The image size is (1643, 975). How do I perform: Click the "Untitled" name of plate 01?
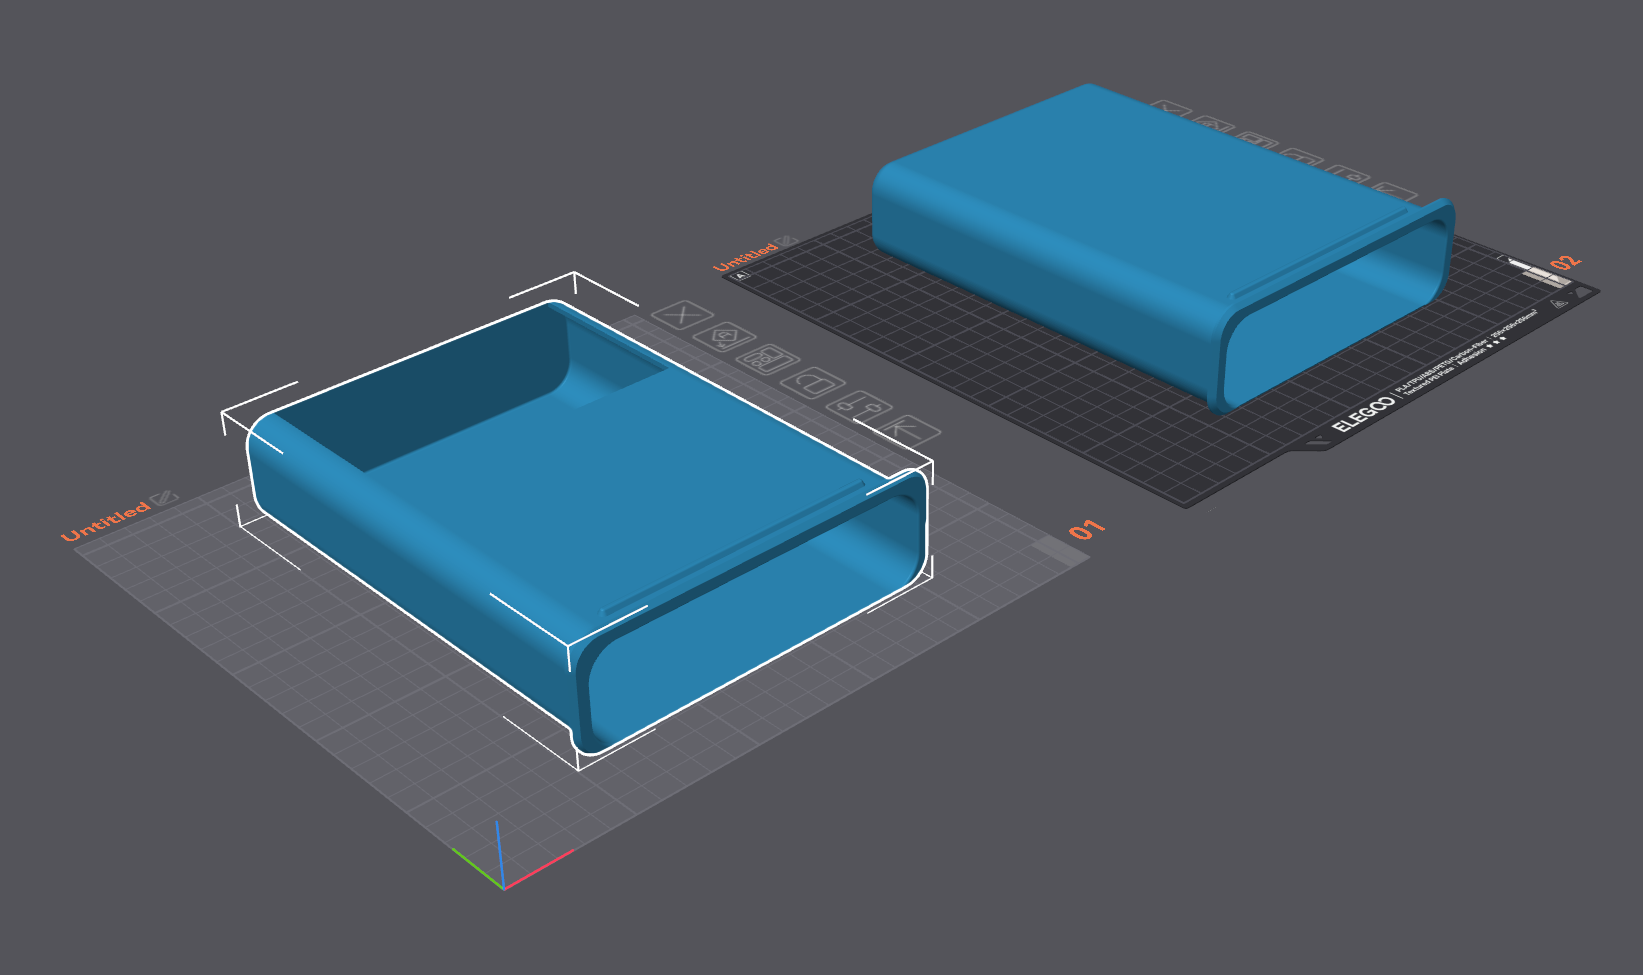[105, 520]
